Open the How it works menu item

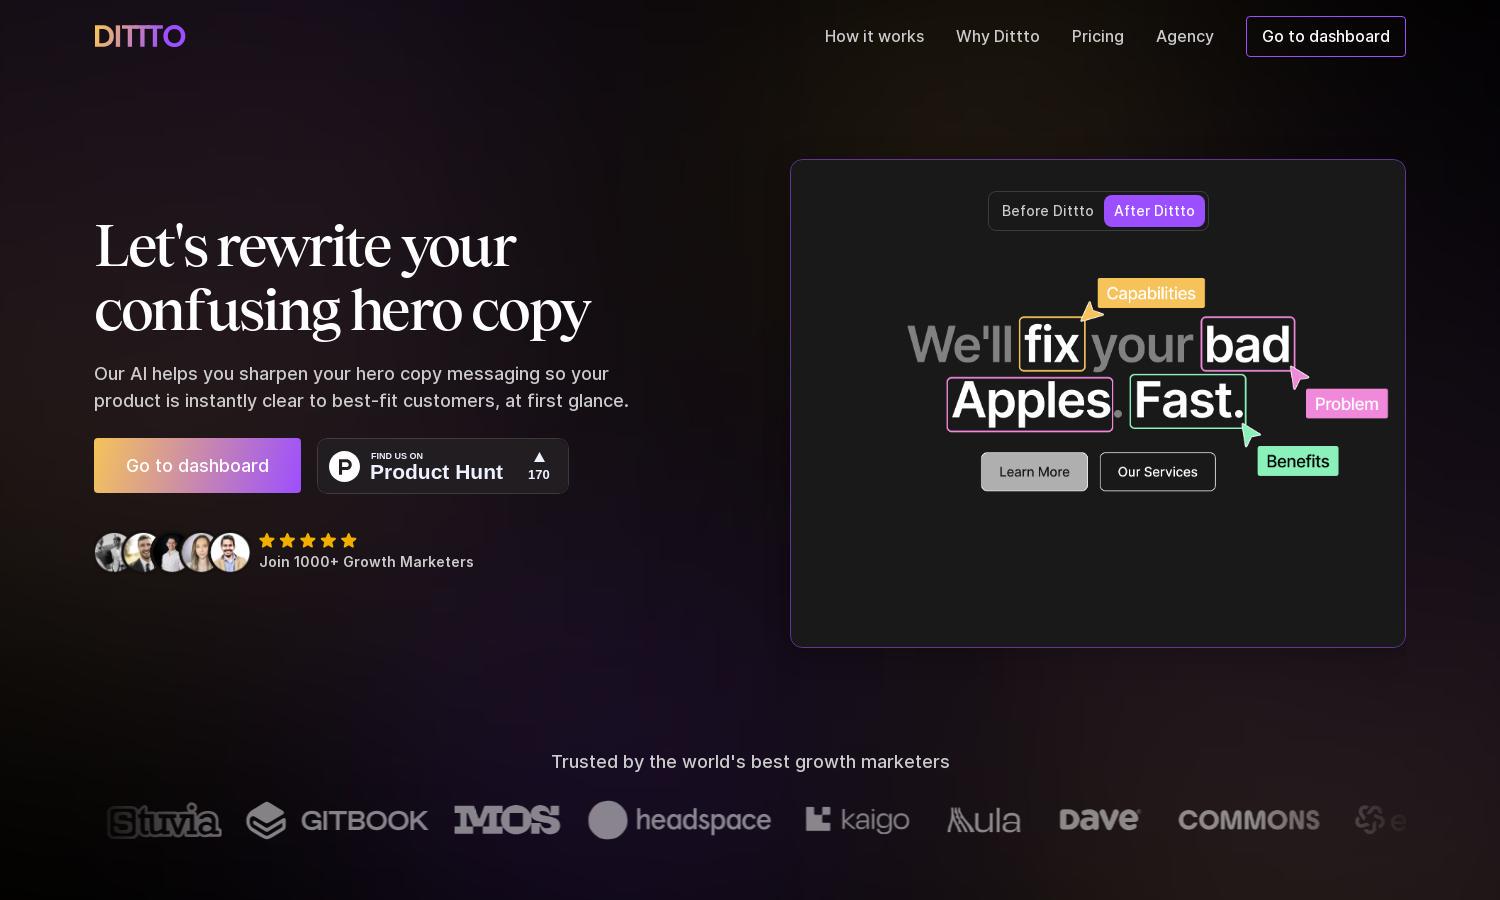point(874,36)
